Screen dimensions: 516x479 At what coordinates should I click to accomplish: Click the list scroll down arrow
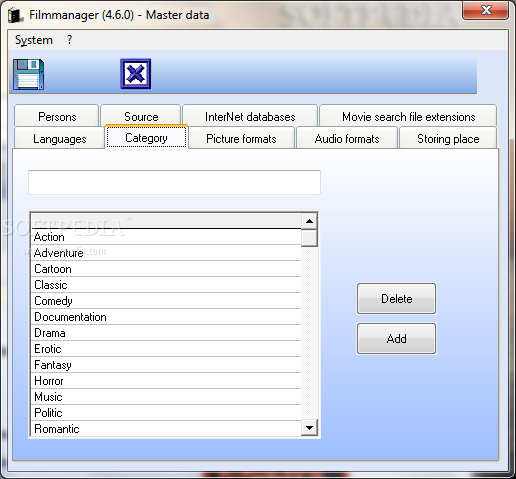[309, 428]
